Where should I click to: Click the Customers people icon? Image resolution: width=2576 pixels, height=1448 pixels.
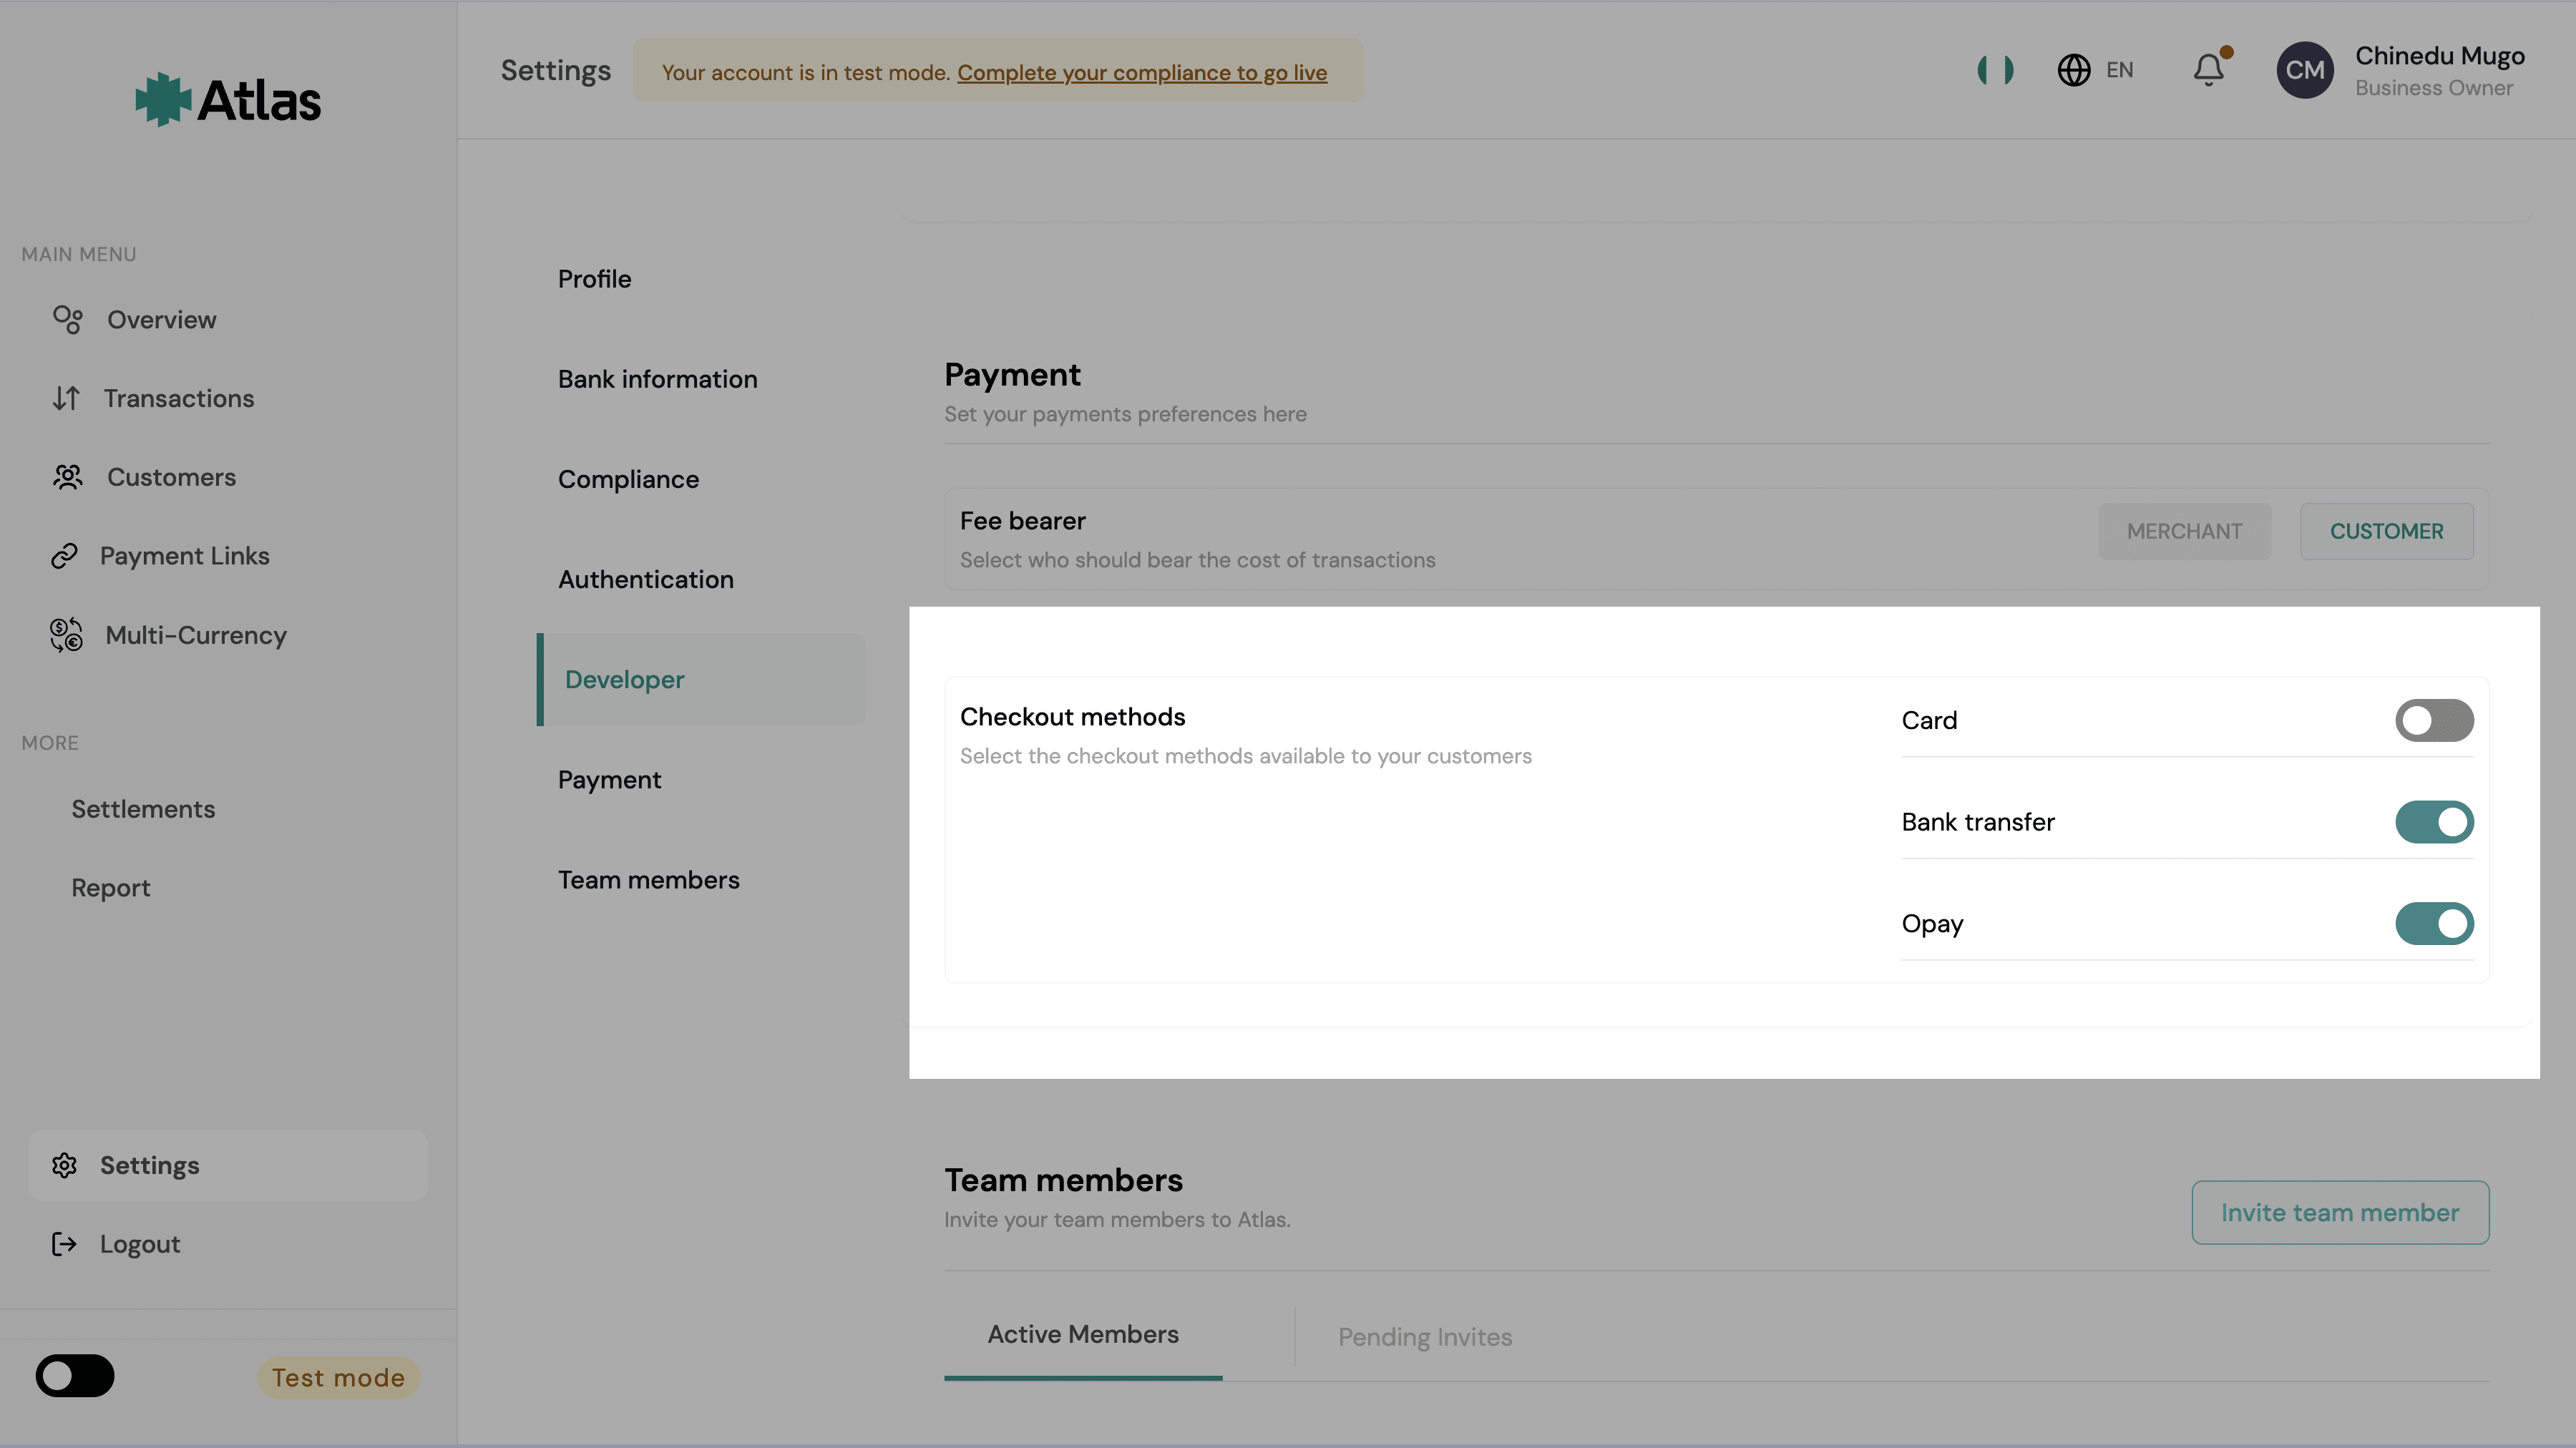pos(67,477)
